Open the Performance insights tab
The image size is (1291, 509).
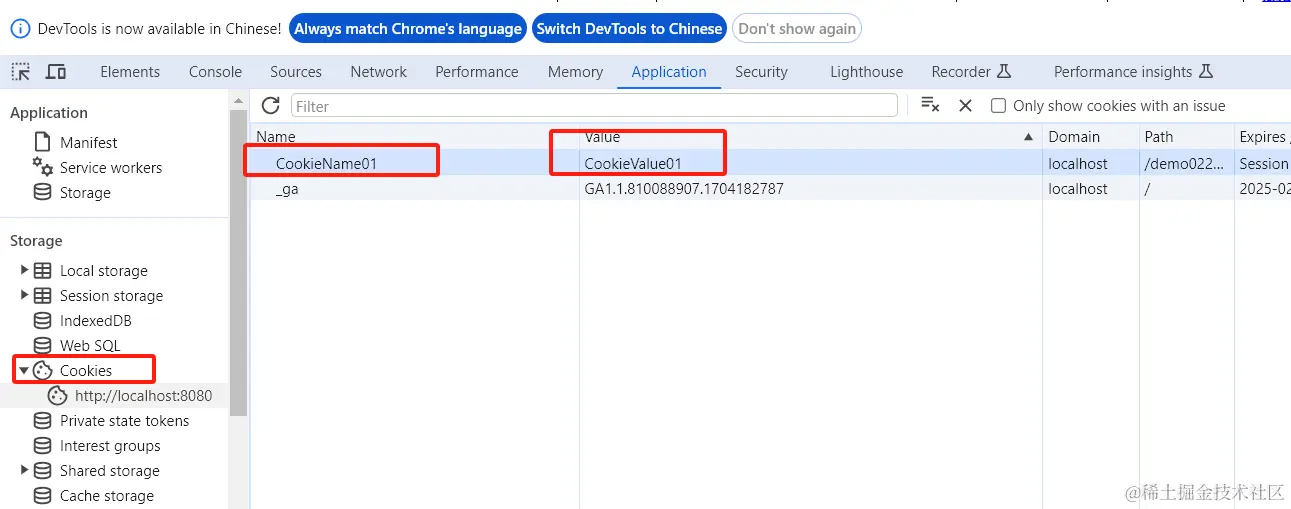tap(1133, 72)
